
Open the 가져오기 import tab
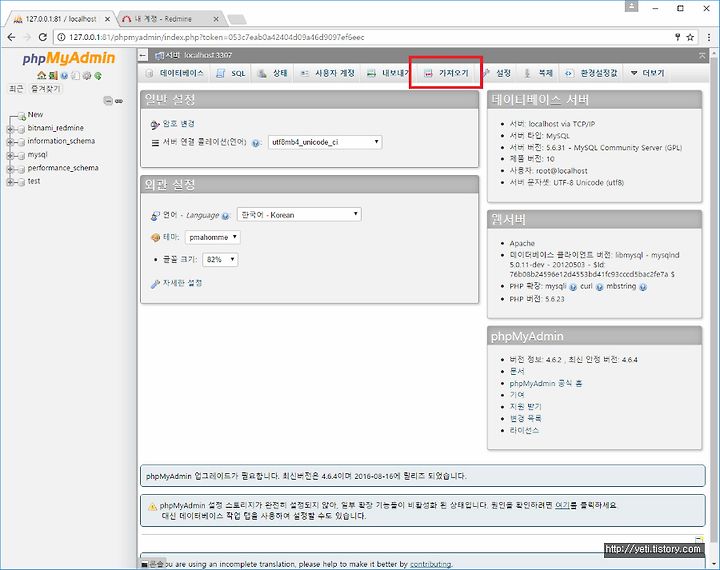446,73
